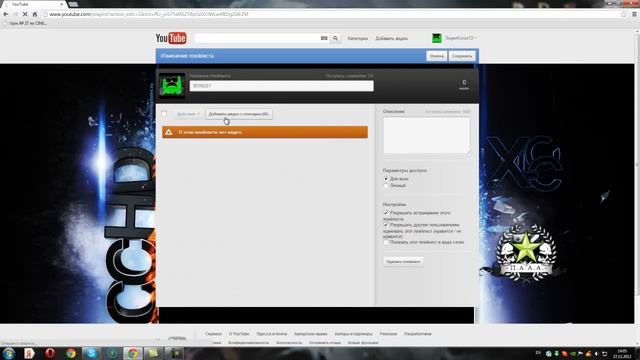Open the active Chrome window taskbar button
This screenshot has width=640, height=360.
click(133, 353)
